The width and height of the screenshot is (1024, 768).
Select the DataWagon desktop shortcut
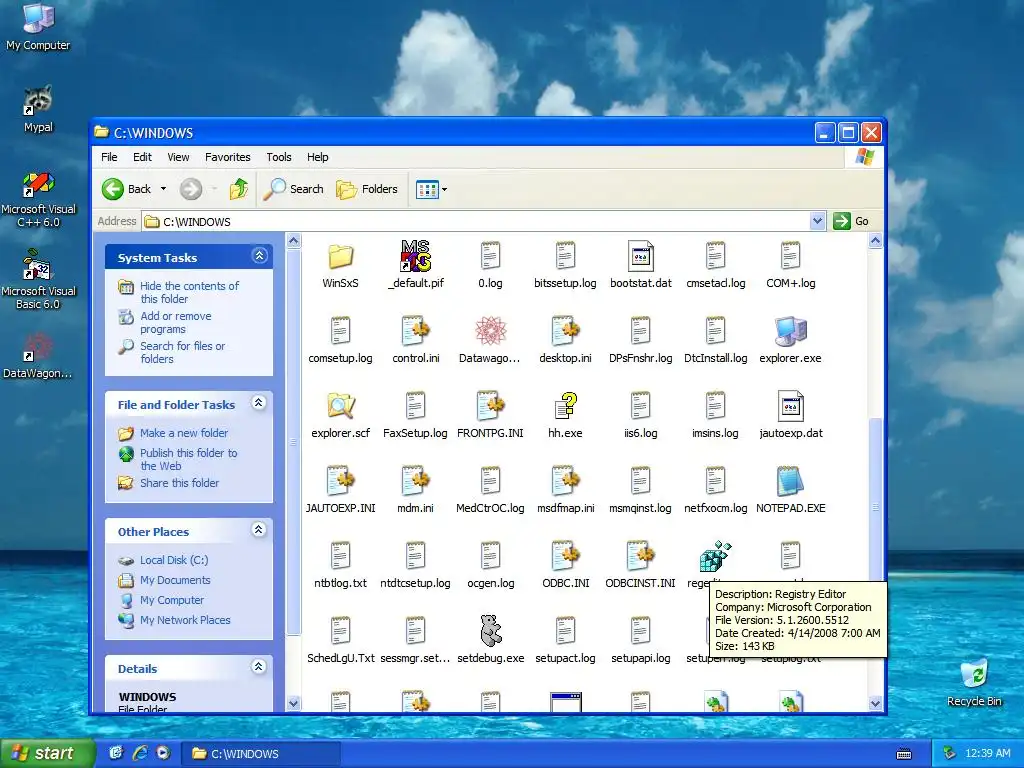pos(38,356)
